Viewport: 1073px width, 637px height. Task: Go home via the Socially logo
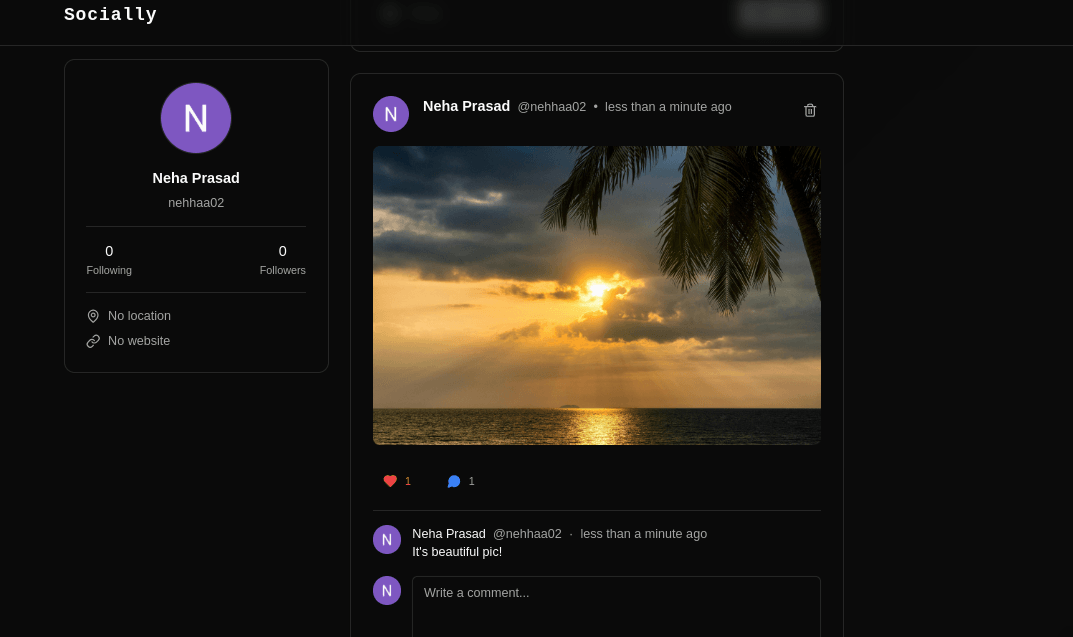111,15
